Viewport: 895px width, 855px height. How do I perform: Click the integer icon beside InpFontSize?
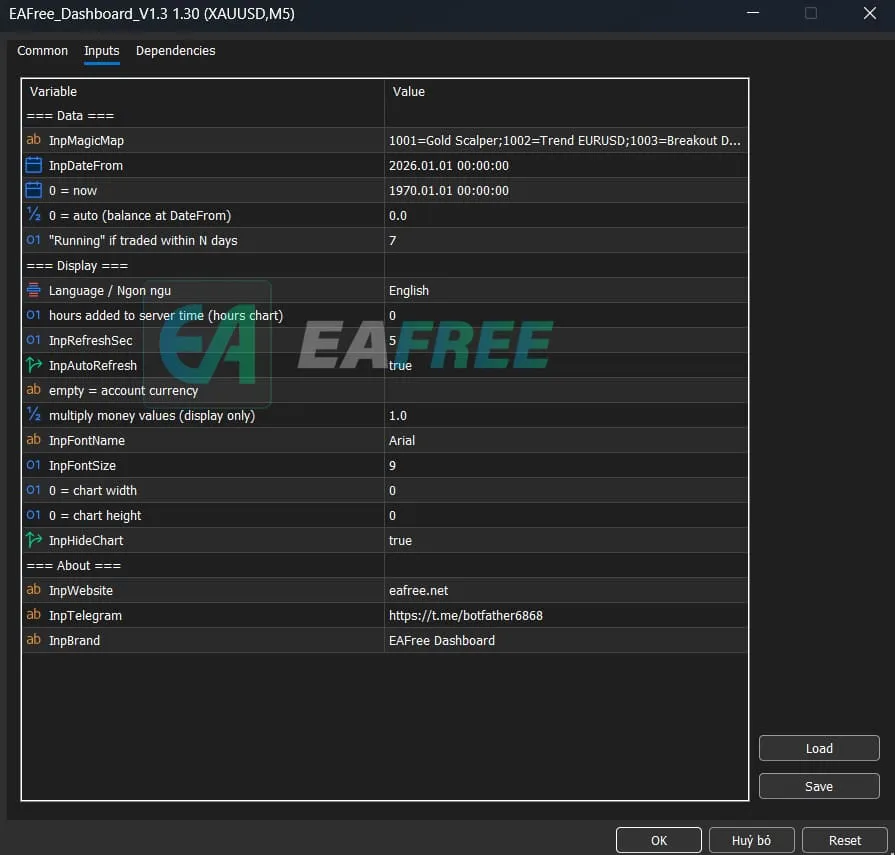point(34,465)
